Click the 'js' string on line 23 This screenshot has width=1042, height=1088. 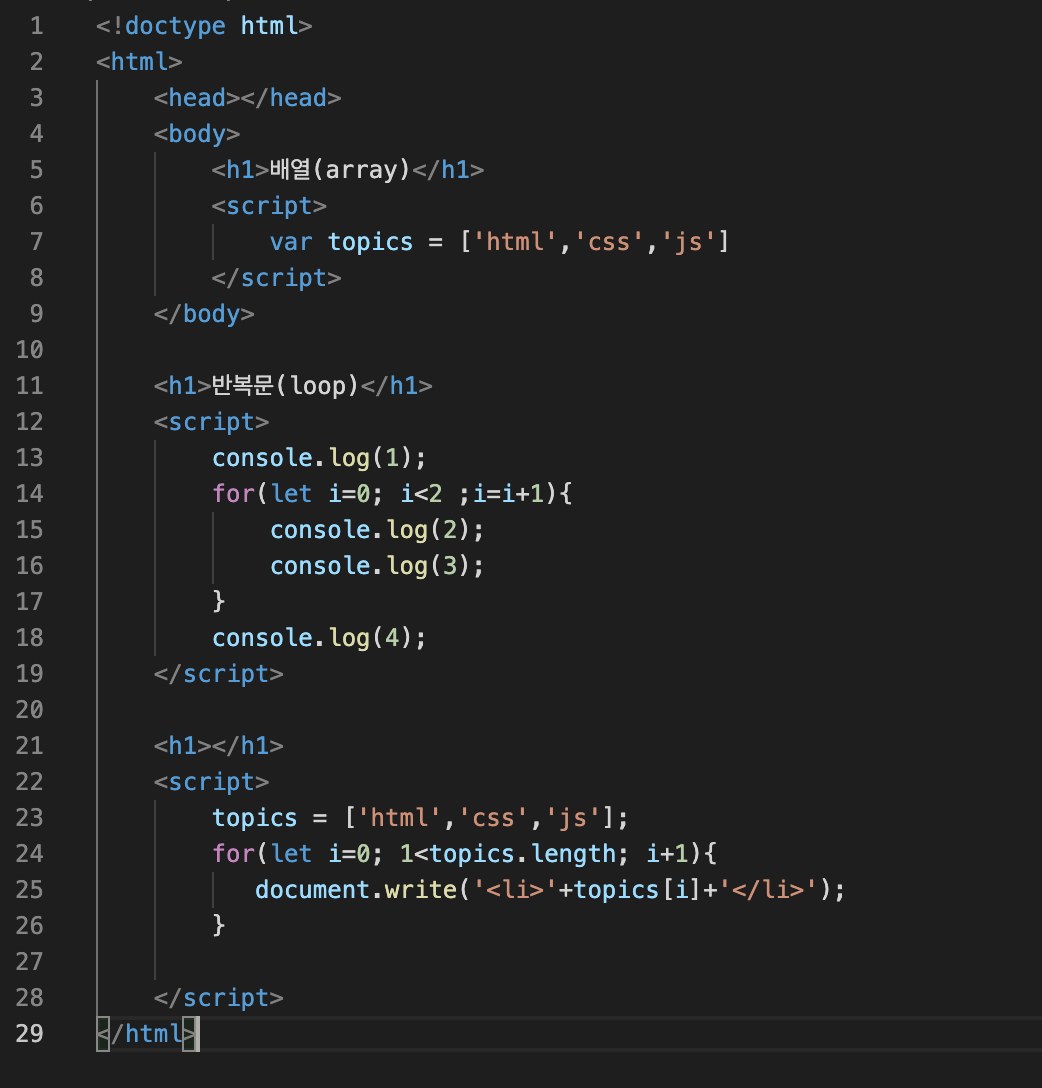pyautogui.click(x=572, y=818)
